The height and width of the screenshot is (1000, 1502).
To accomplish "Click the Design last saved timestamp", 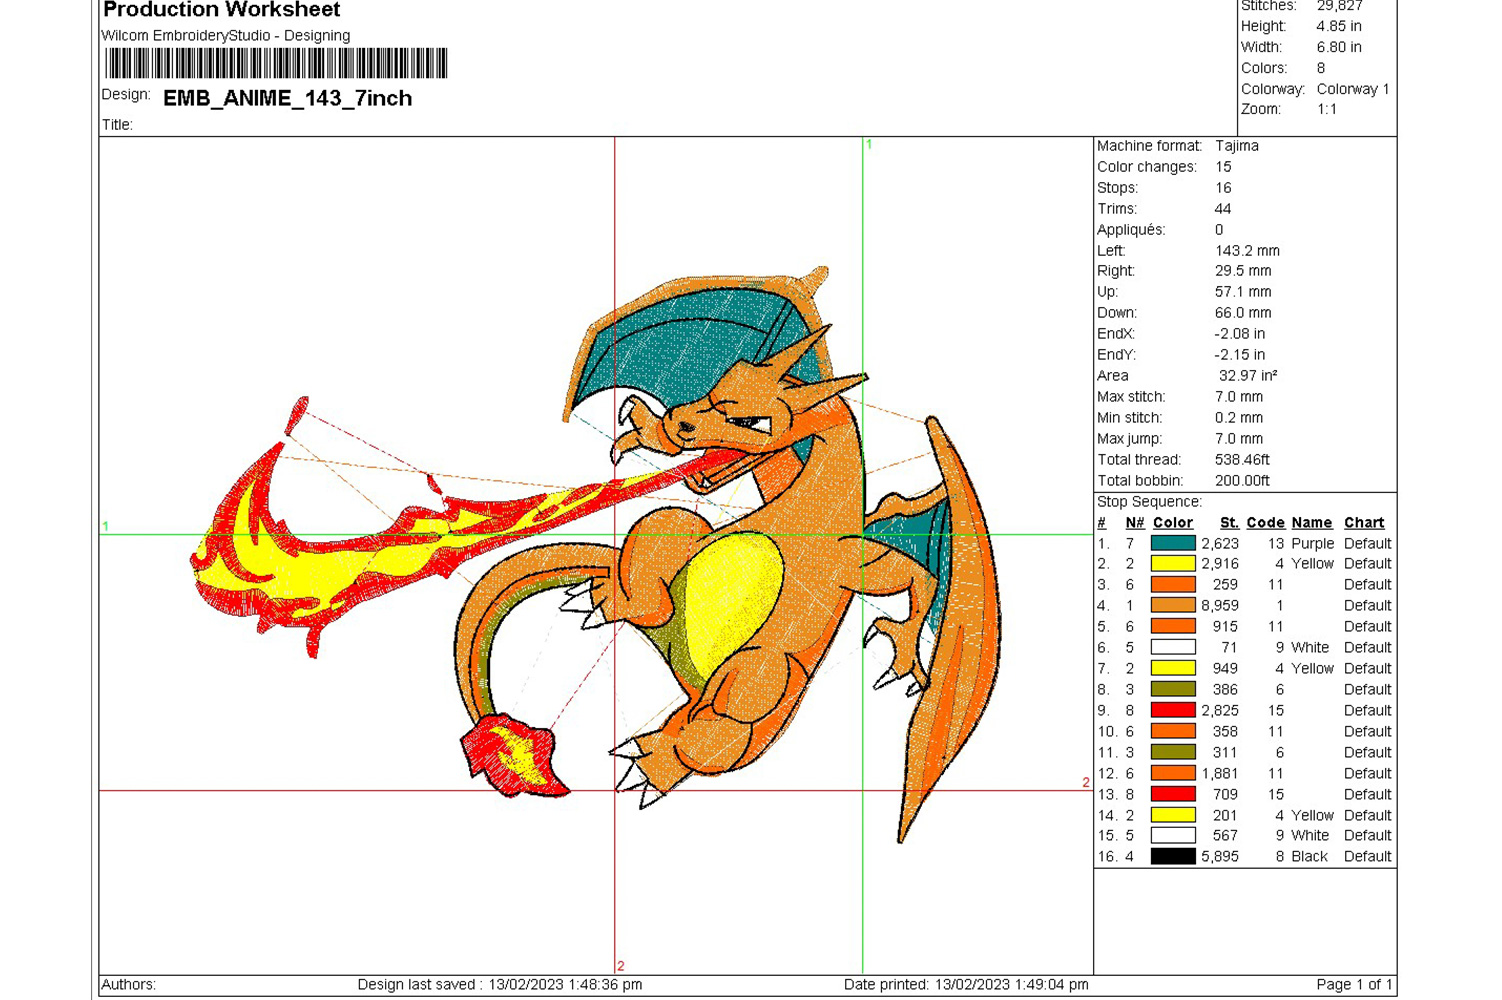I will (500, 985).
